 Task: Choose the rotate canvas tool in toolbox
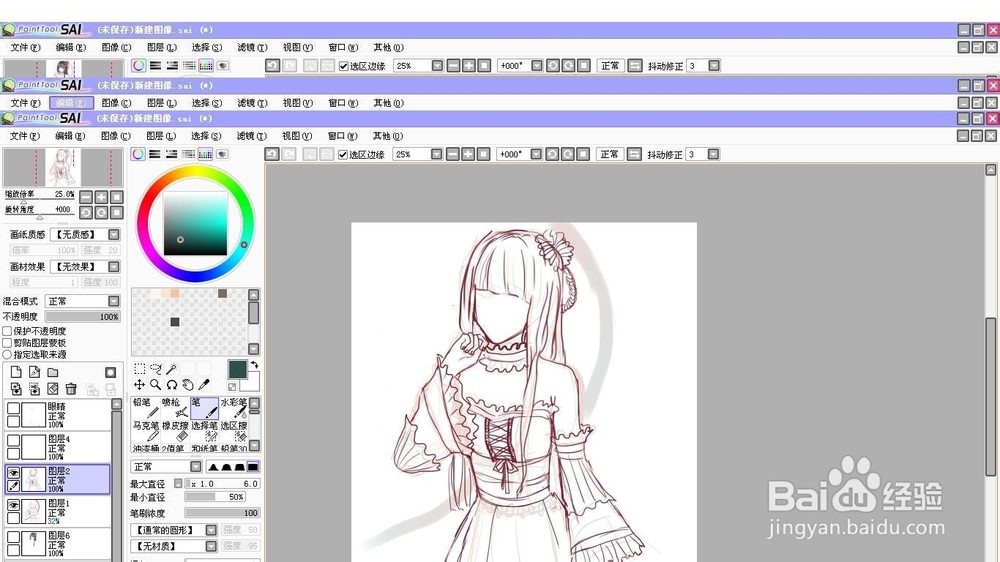coord(172,385)
